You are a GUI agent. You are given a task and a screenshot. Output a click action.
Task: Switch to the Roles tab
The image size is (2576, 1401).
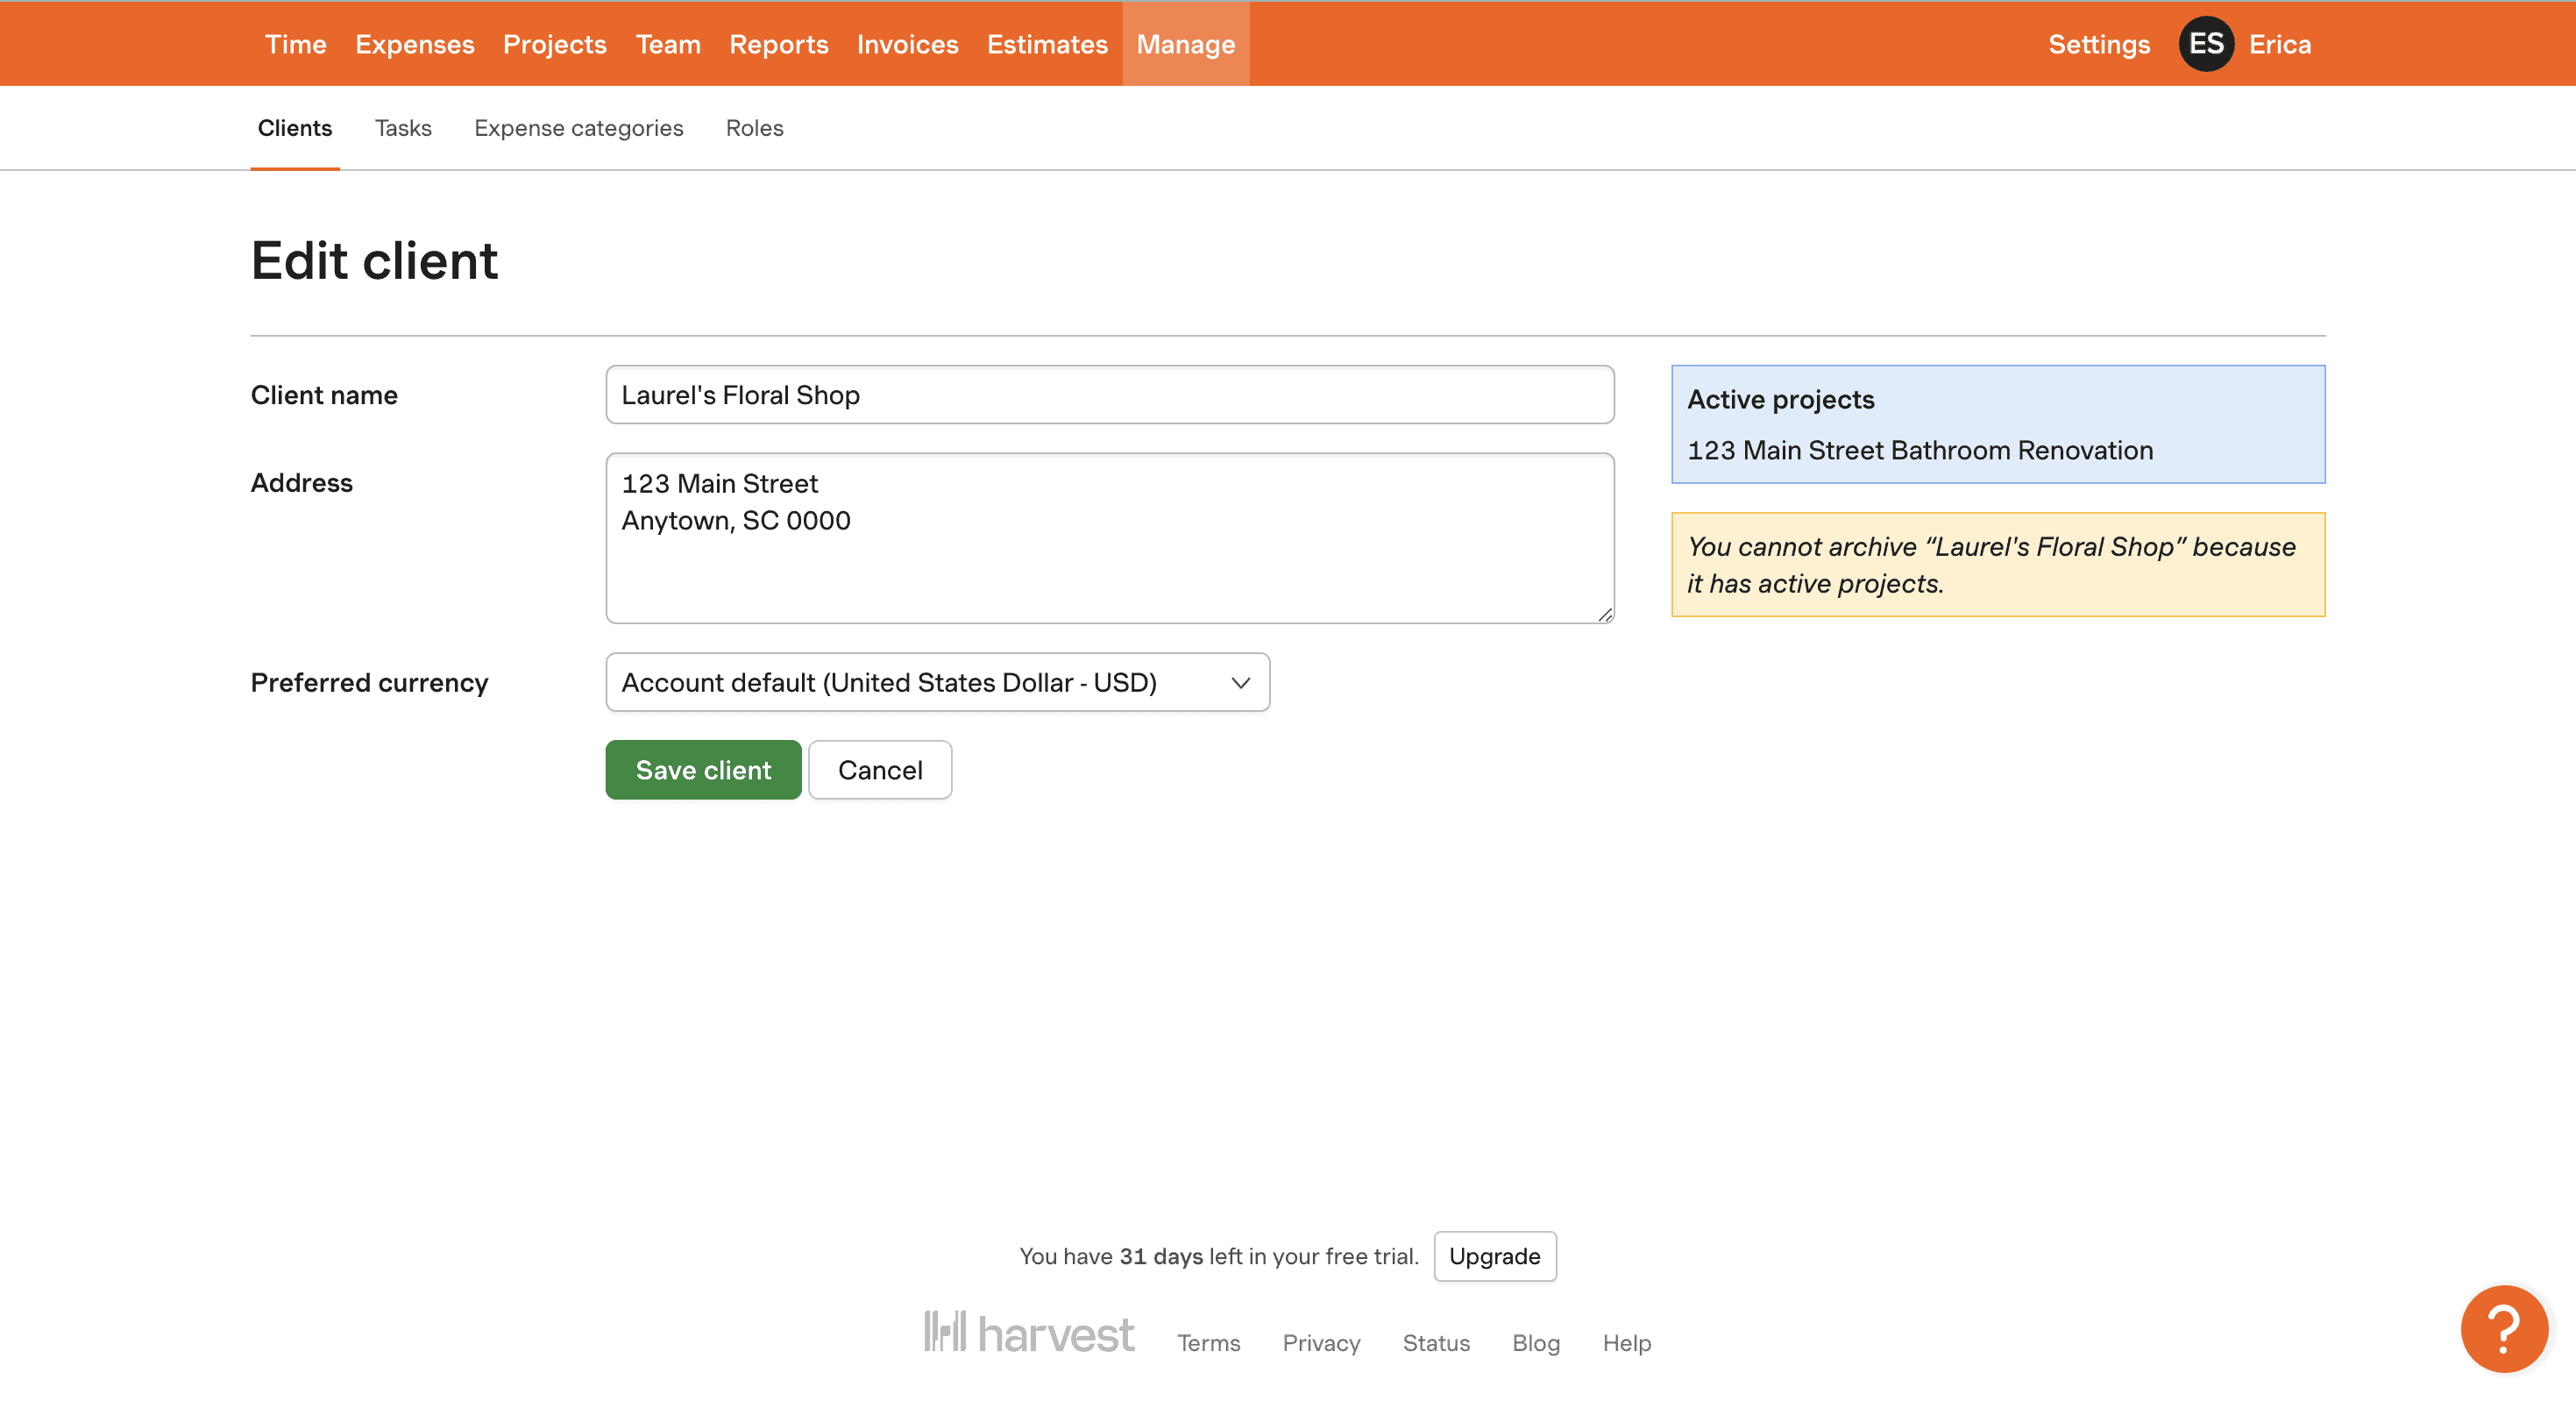point(754,128)
